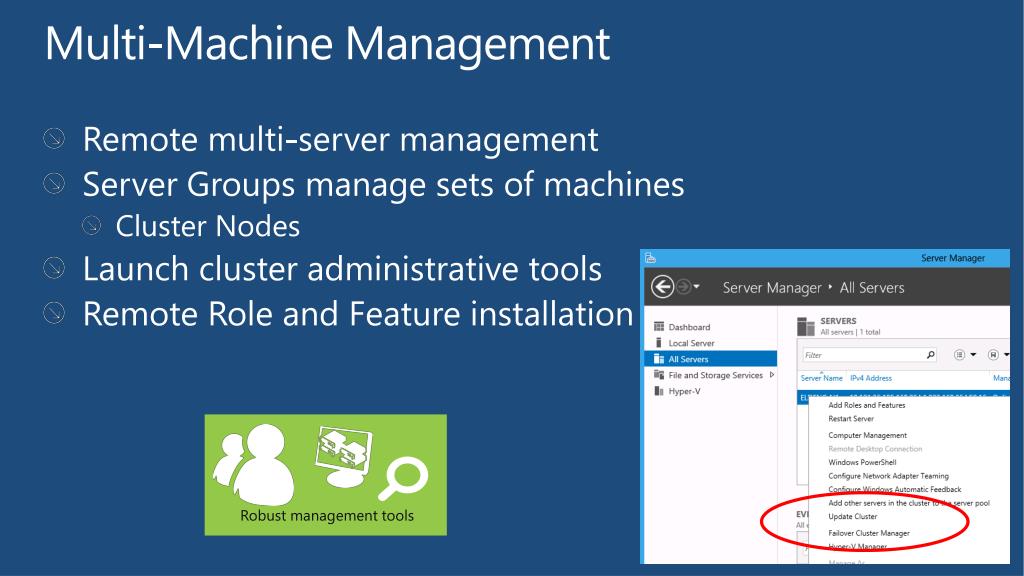Viewport: 1024px width, 576px height.
Task: Click the SERVERS tile header icon
Action: tap(806, 326)
